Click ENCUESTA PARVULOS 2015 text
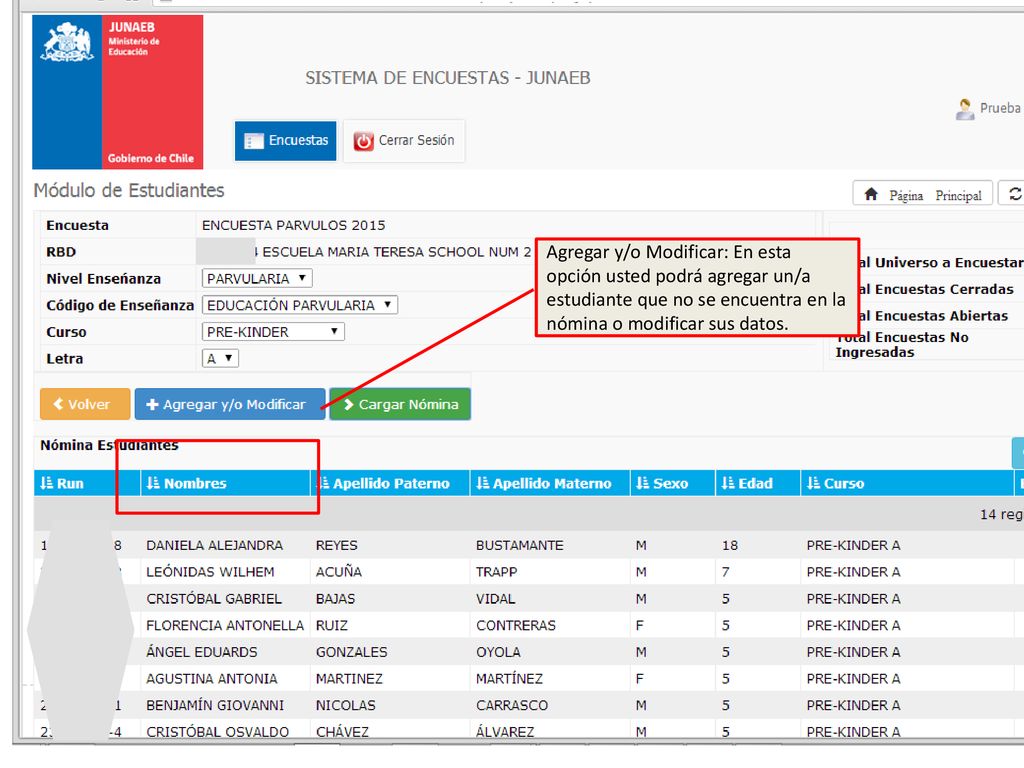 click(293, 225)
